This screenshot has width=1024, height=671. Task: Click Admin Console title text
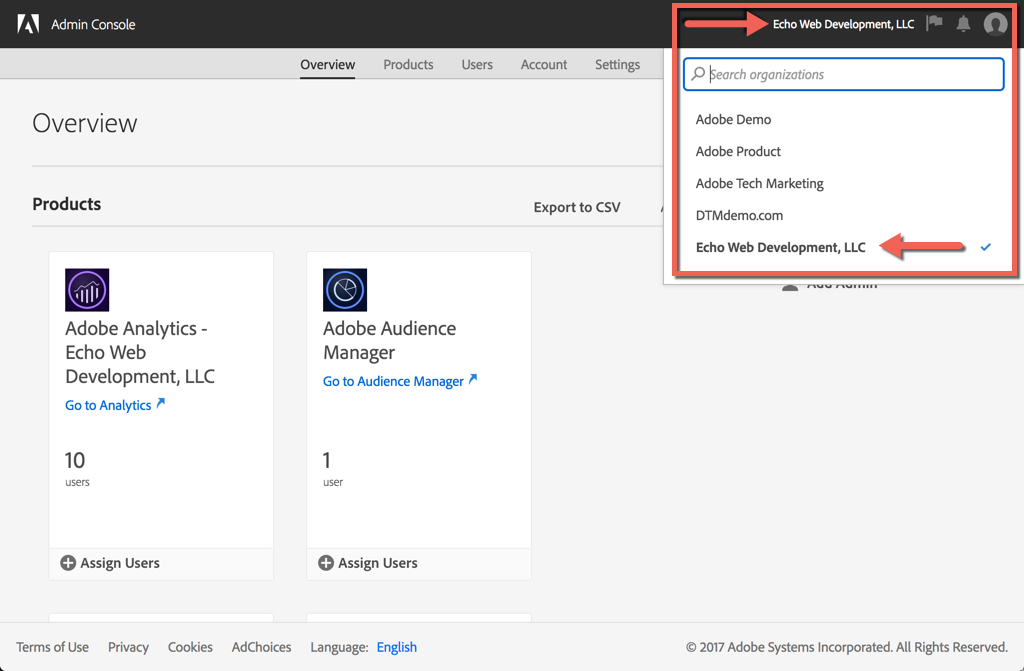[x=93, y=24]
